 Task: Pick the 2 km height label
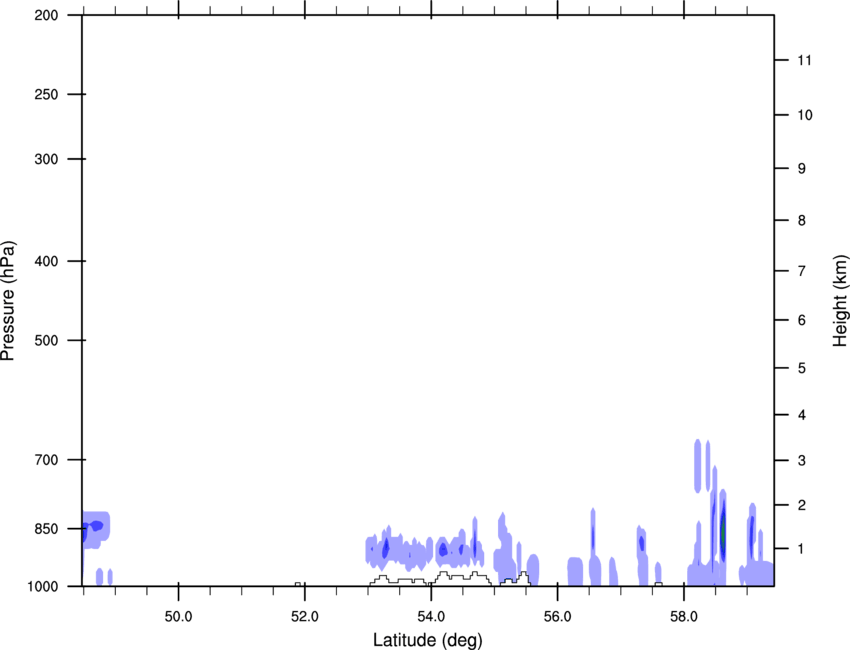802,505
